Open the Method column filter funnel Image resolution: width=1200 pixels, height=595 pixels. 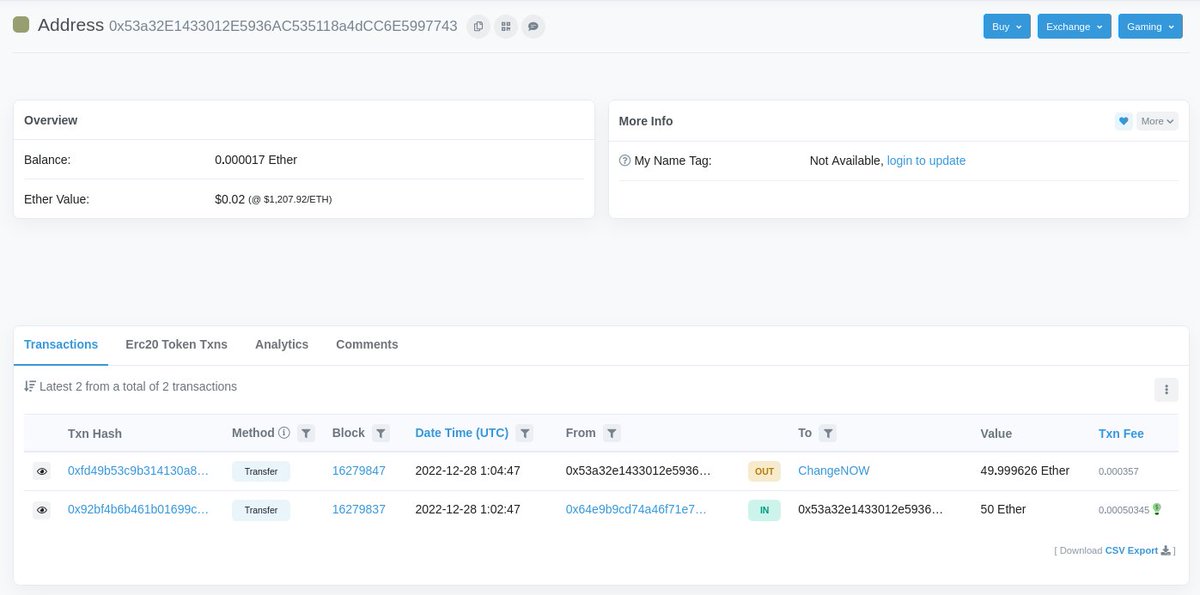click(x=305, y=432)
